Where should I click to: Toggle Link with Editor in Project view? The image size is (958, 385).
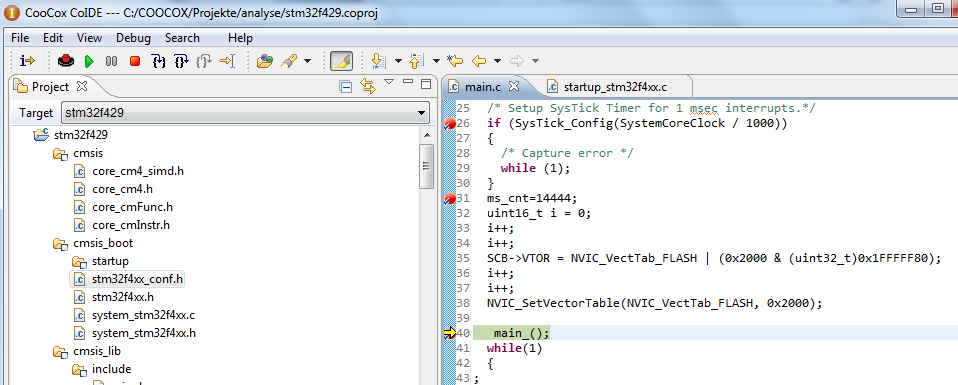coord(368,86)
